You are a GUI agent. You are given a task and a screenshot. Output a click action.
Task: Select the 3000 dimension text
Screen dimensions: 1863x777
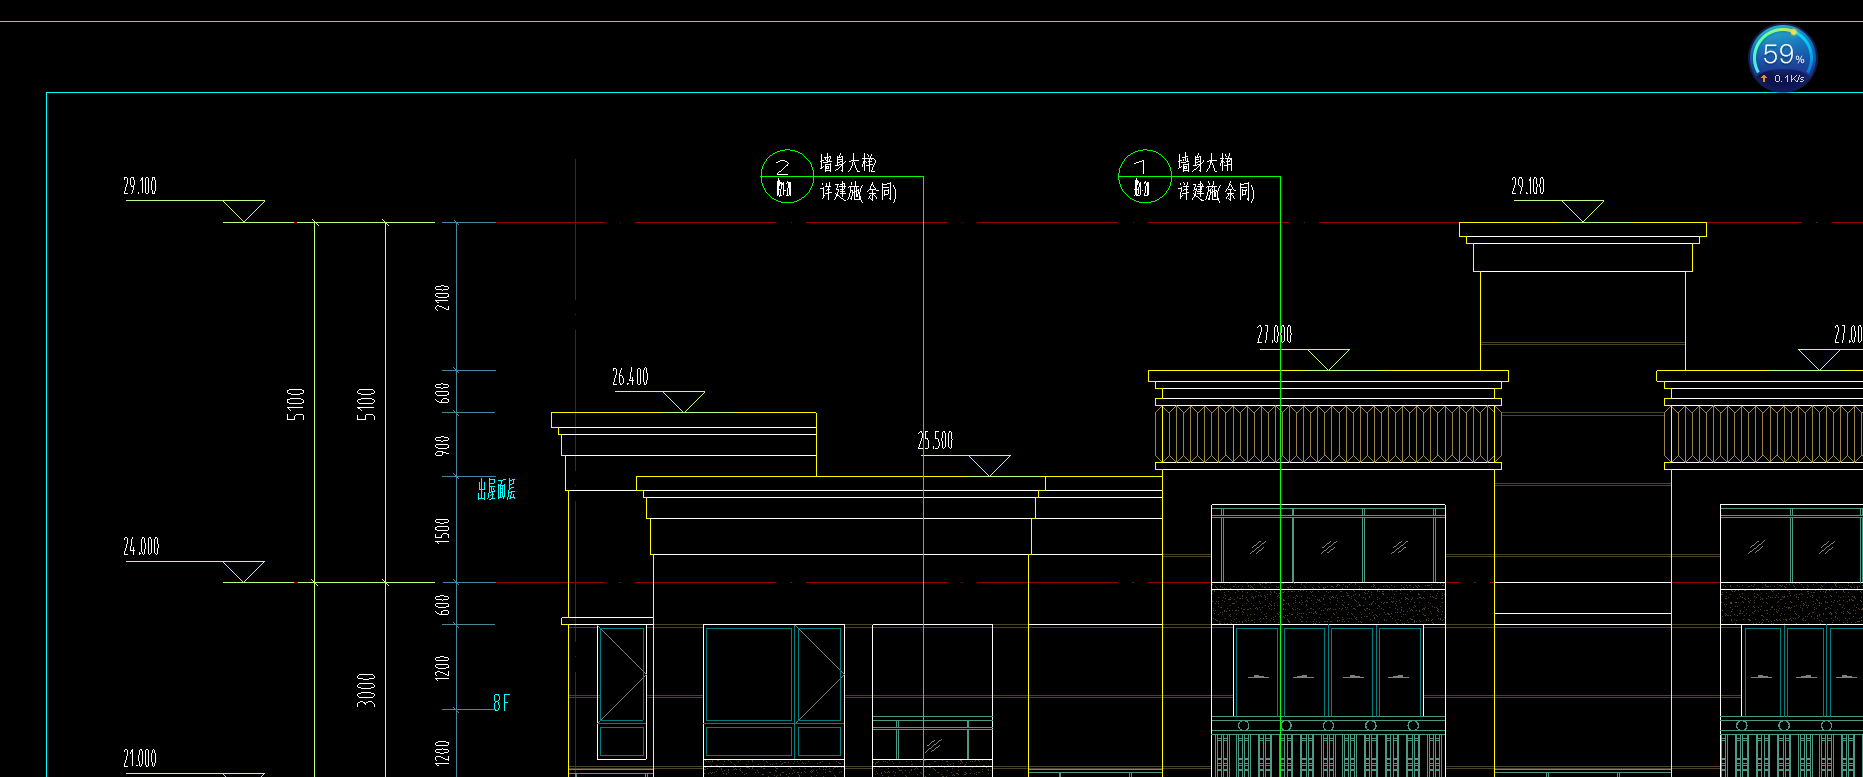click(366, 690)
